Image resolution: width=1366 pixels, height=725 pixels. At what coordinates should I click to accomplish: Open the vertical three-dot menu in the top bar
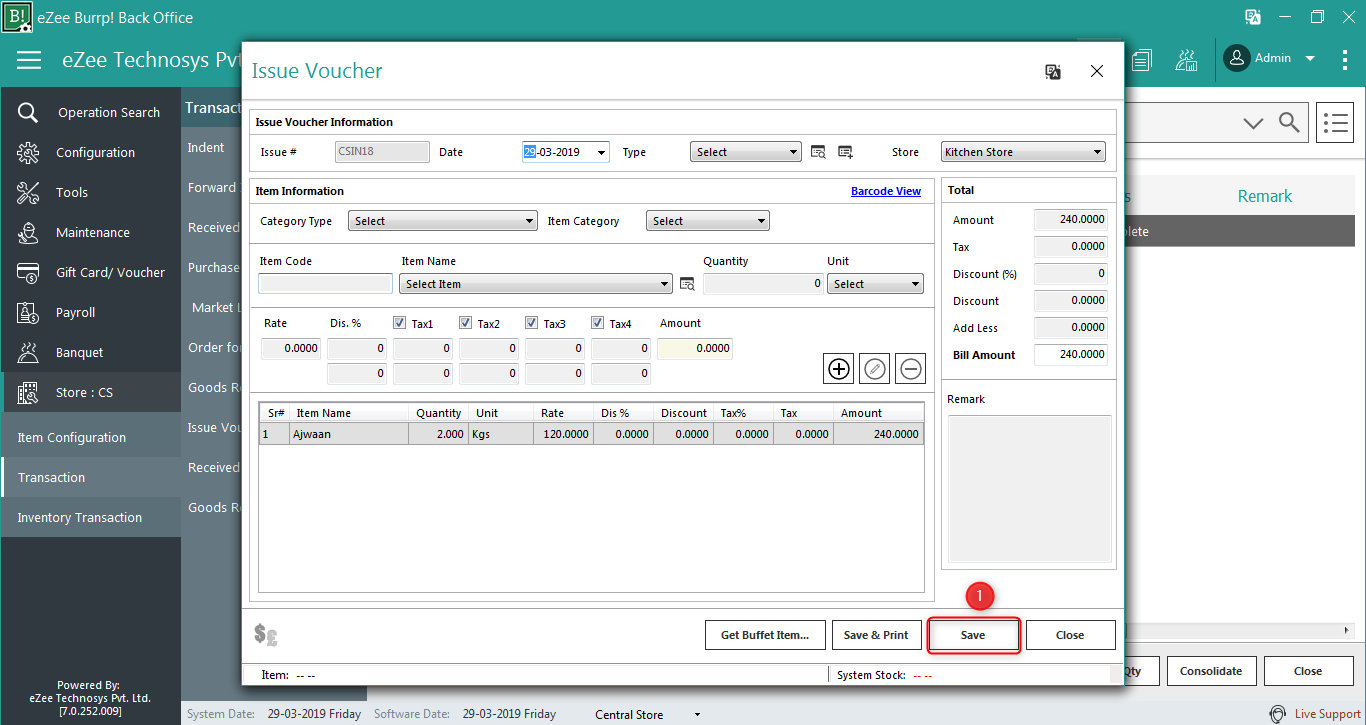point(1345,59)
